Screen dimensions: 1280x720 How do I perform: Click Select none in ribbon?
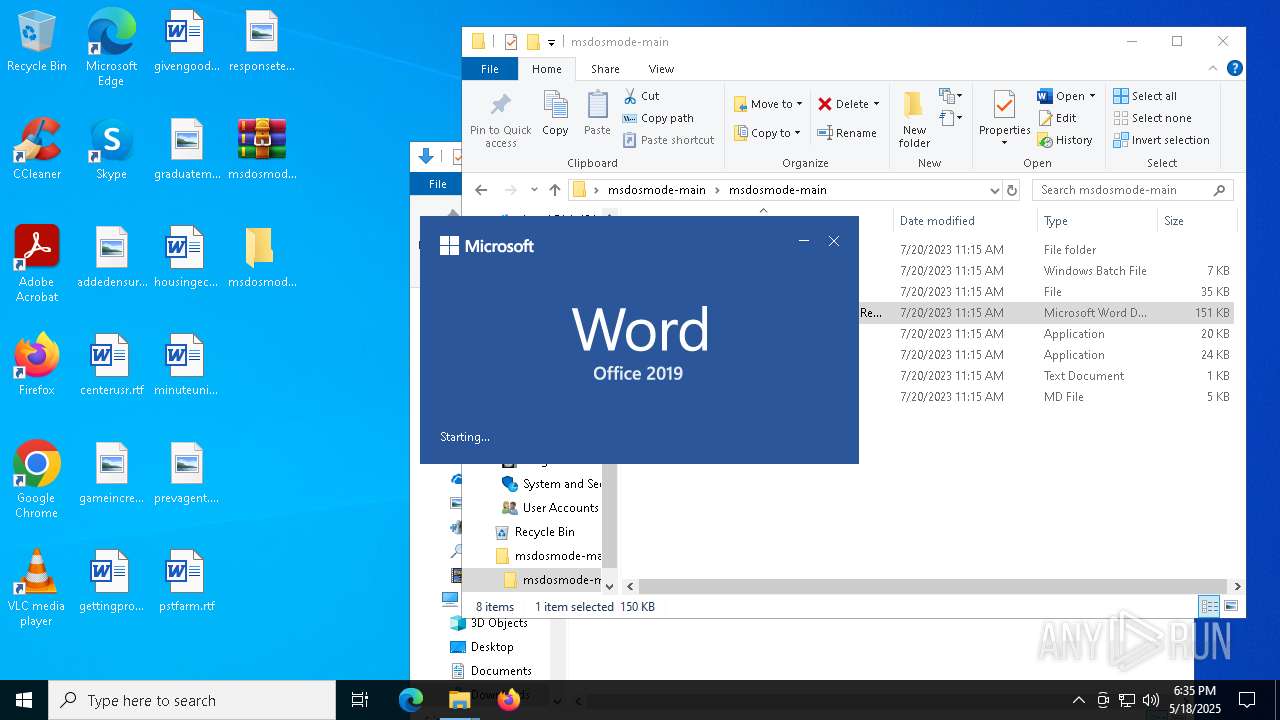coord(1152,118)
